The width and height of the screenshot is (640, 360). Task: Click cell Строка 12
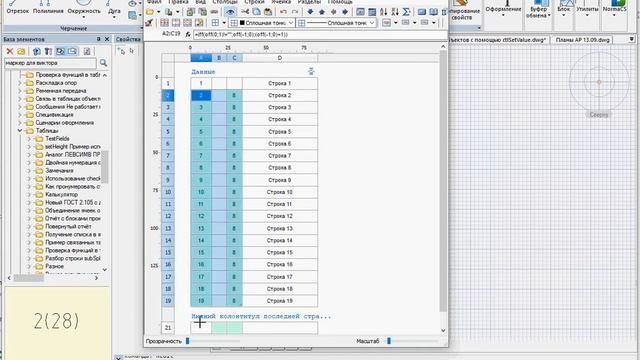[x=280, y=216]
